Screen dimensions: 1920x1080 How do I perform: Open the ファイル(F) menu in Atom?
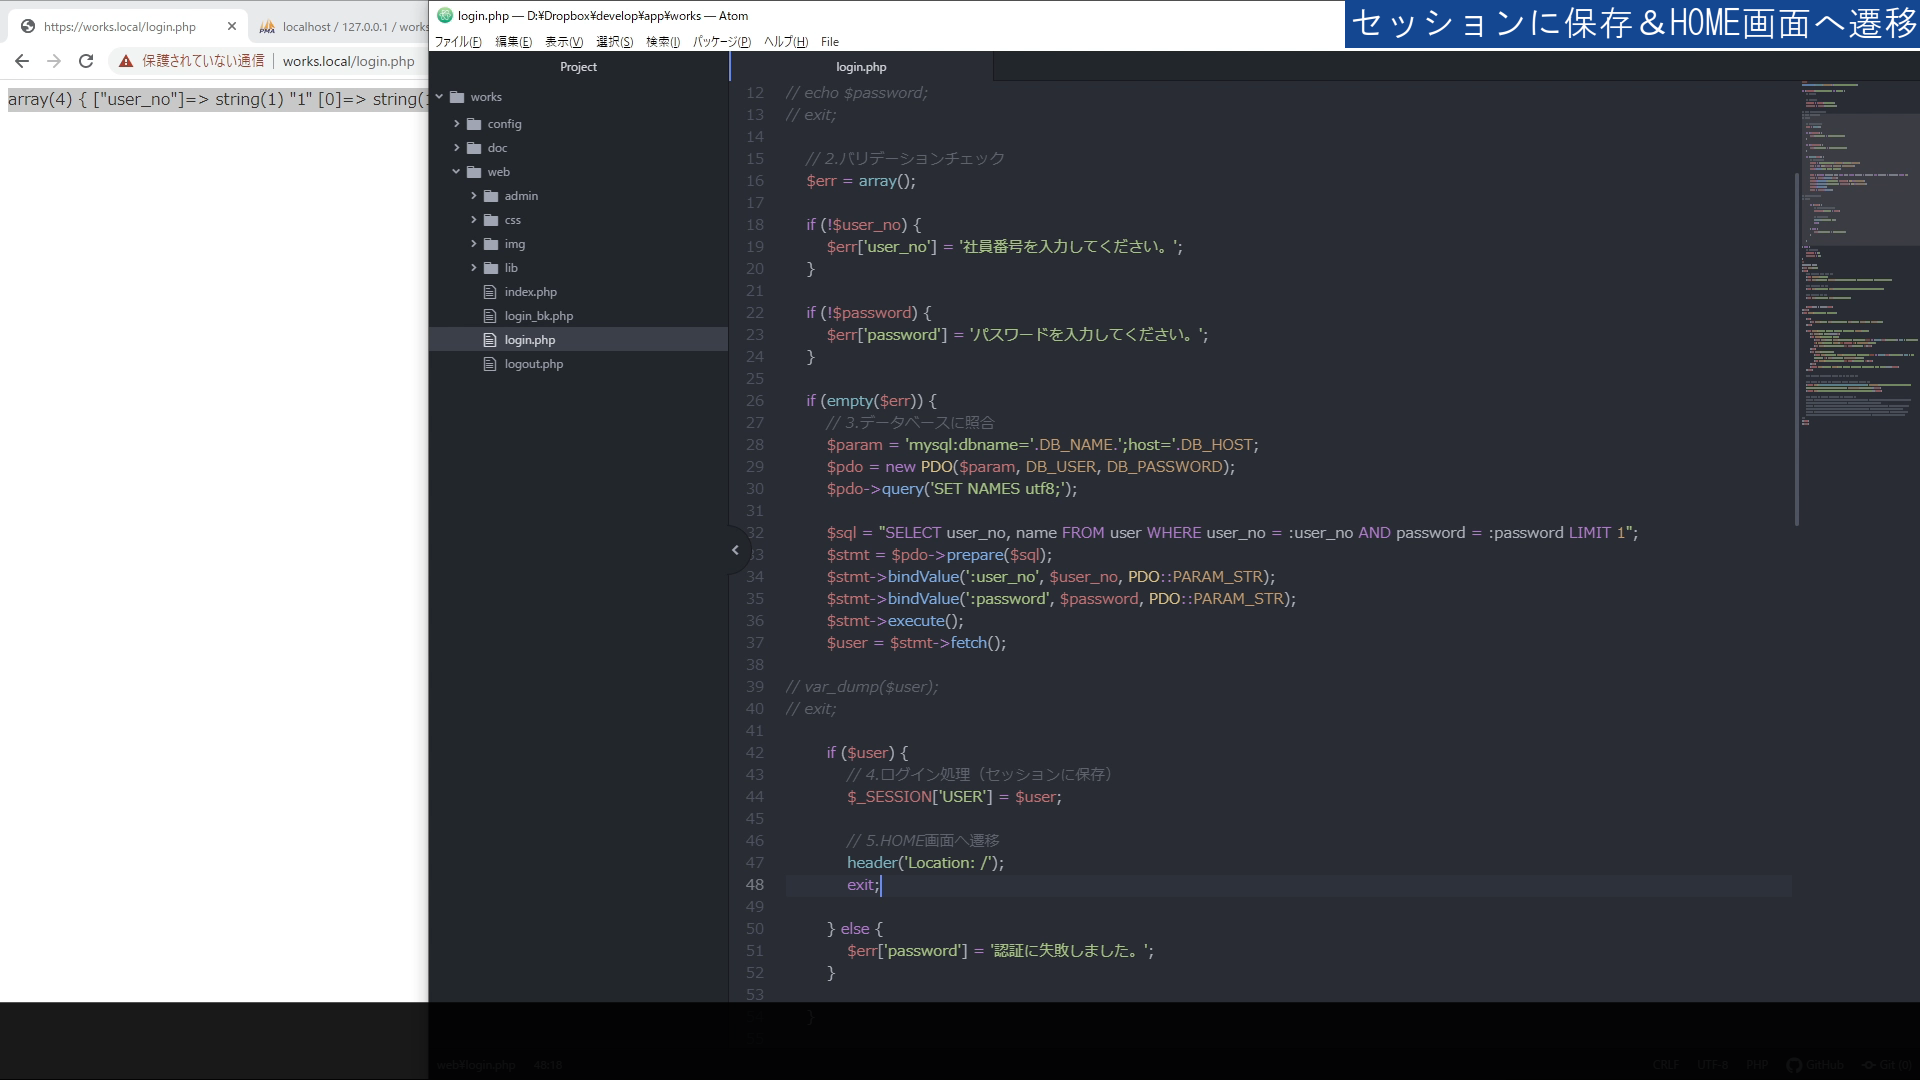click(458, 42)
